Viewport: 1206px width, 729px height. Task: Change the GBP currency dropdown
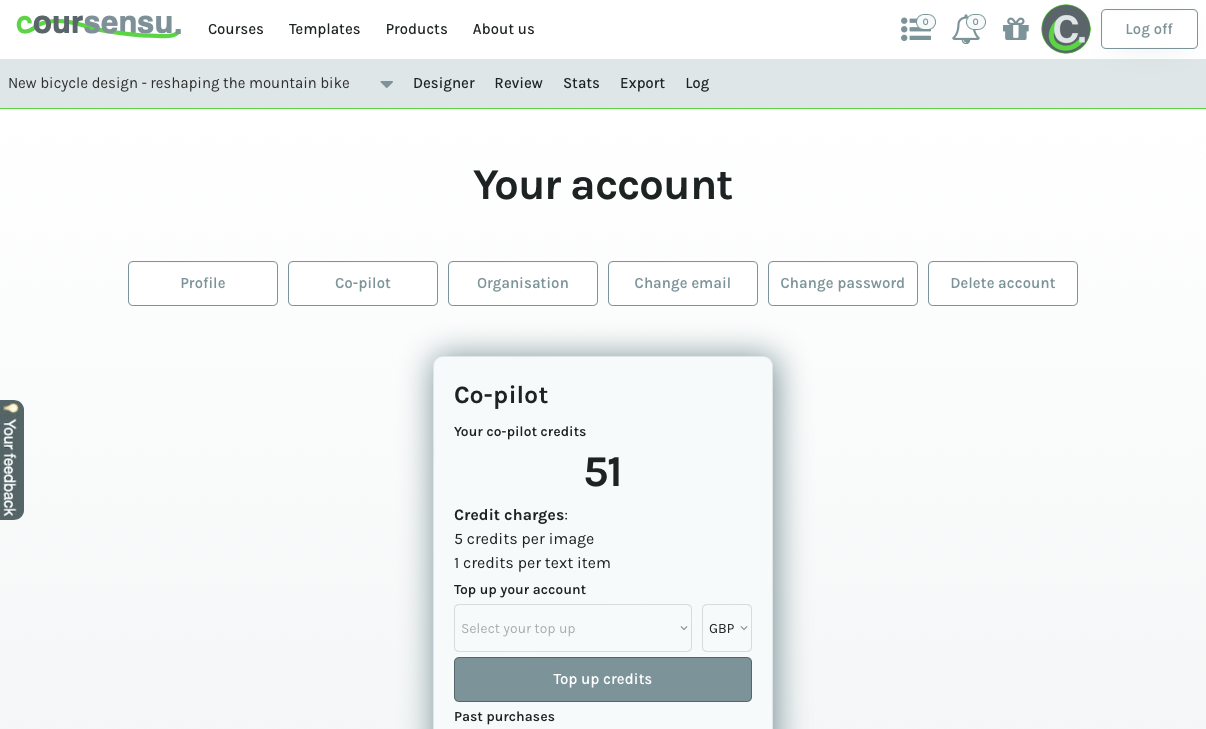[727, 628]
